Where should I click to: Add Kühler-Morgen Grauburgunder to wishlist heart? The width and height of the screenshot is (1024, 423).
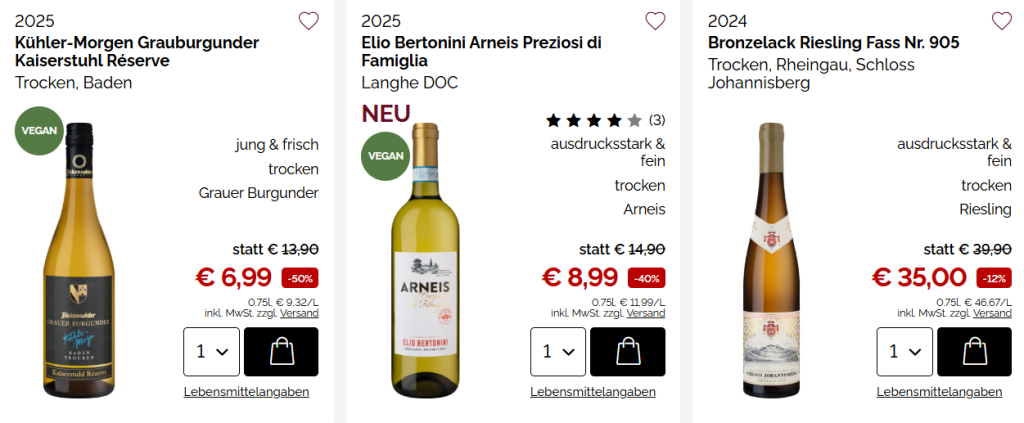pyautogui.click(x=309, y=21)
